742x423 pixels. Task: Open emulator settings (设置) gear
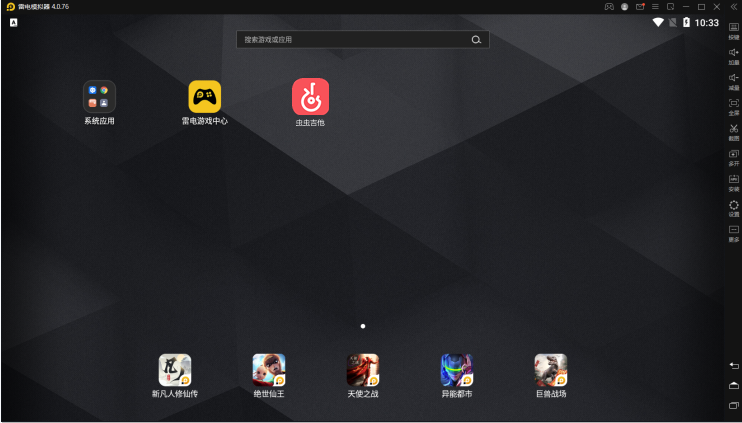coord(733,206)
